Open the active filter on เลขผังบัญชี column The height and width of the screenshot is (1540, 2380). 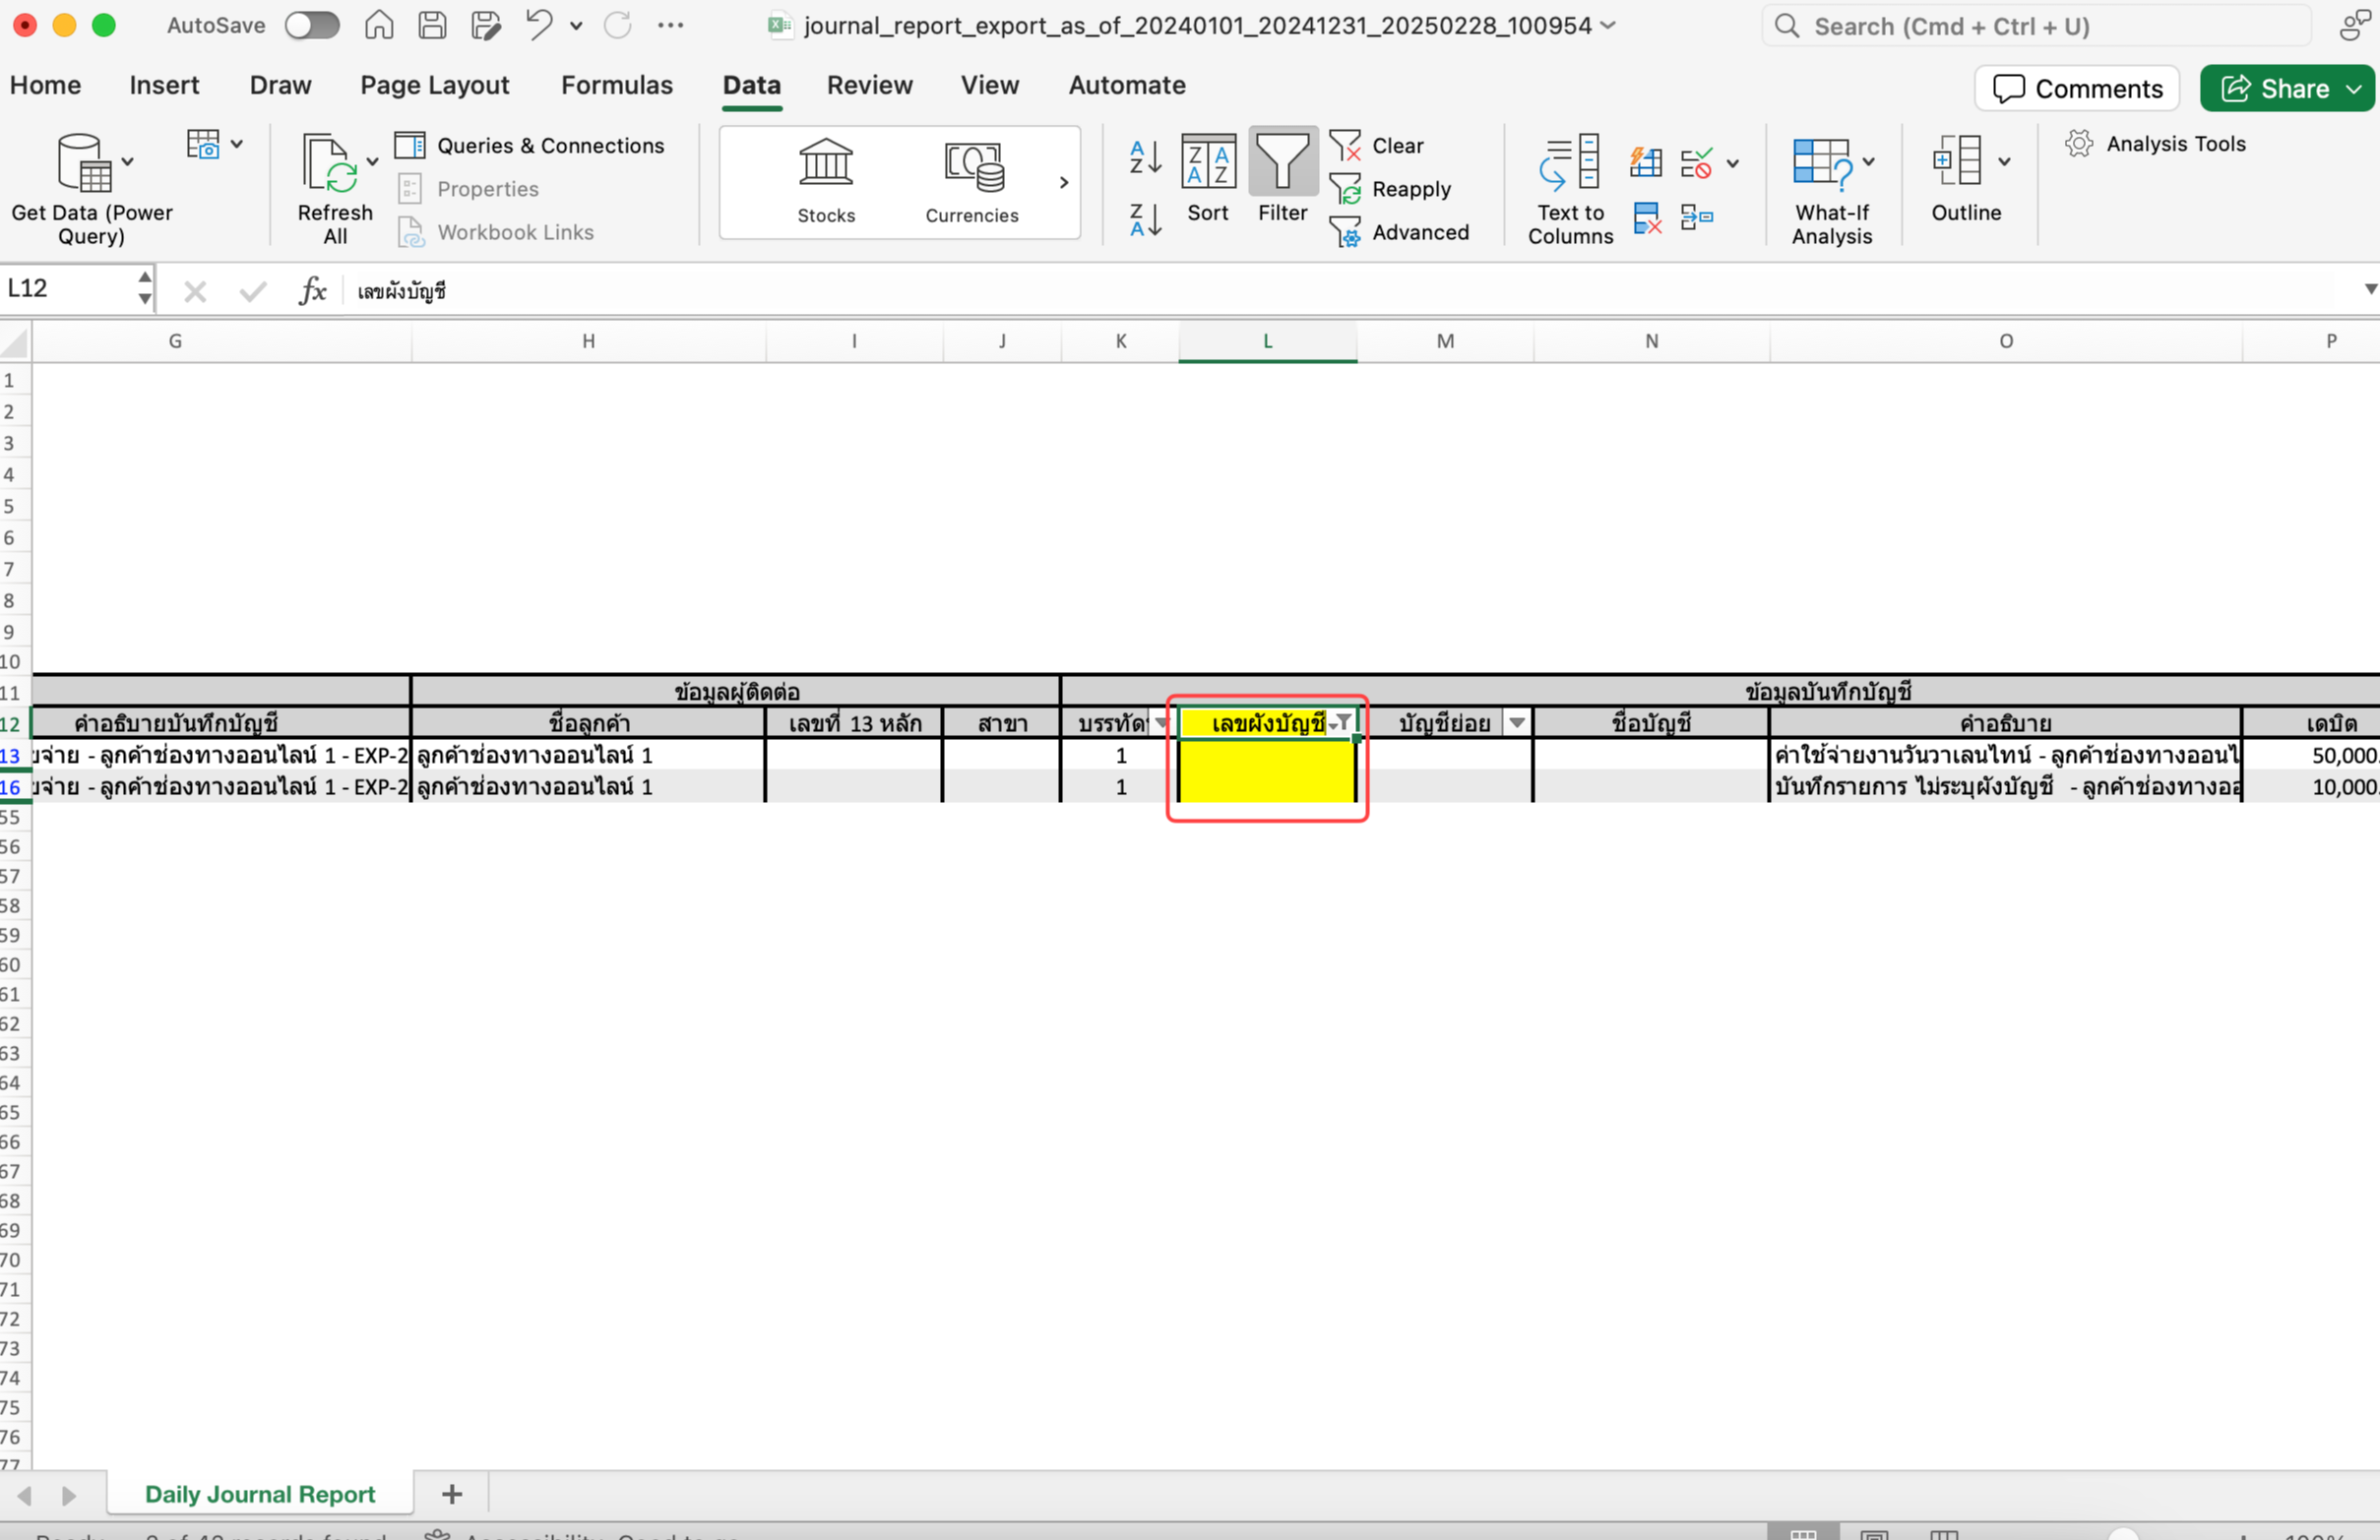pyautogui.click(x=1342, y=722)
